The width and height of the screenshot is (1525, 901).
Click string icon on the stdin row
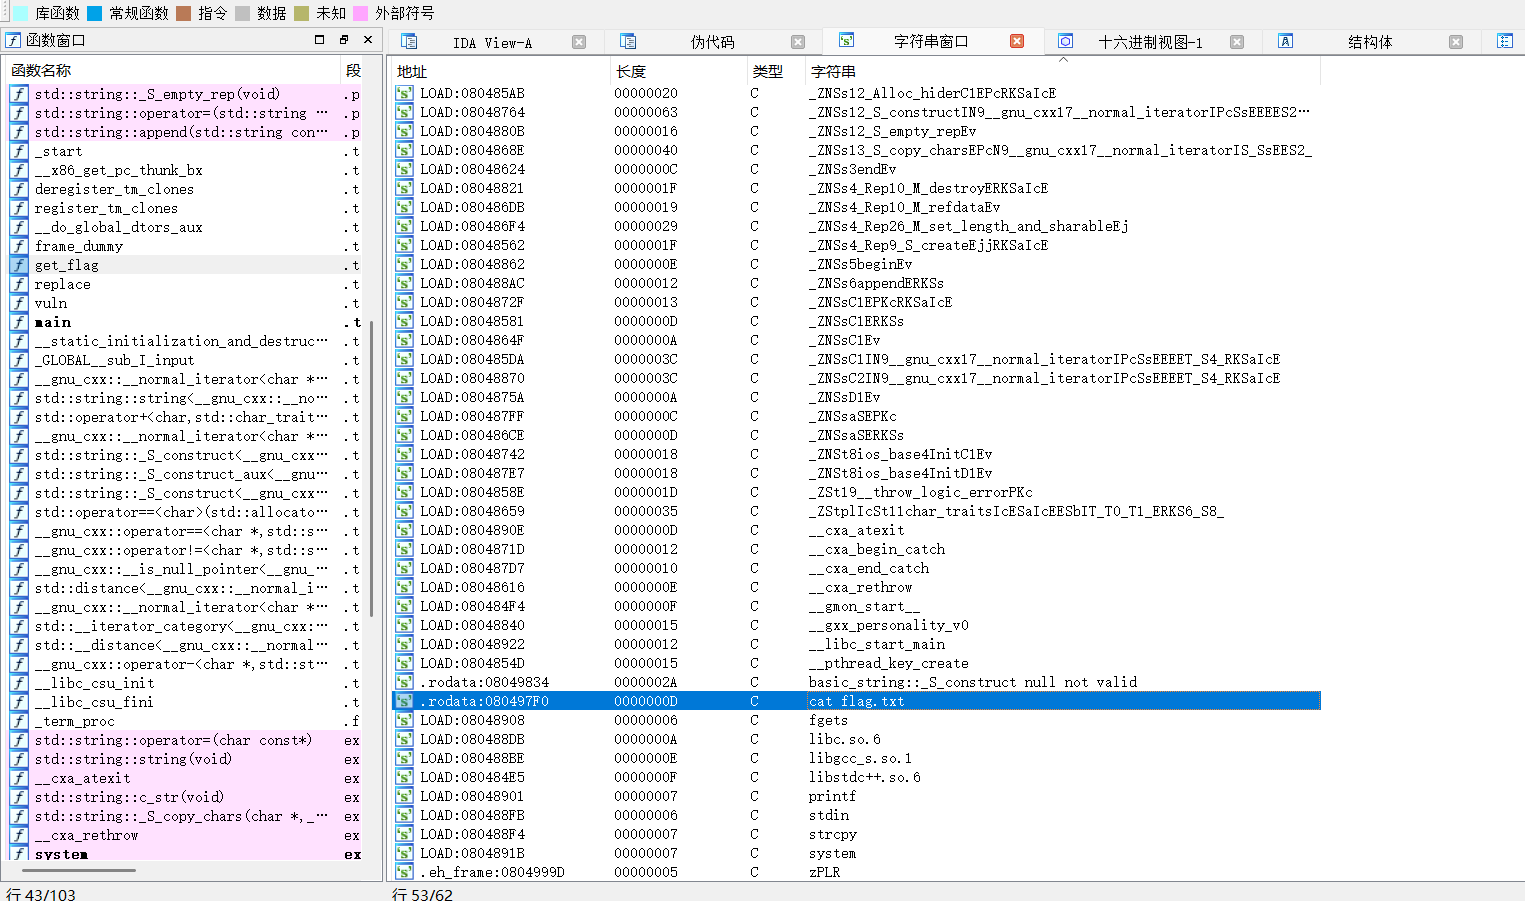coord(404,815)
